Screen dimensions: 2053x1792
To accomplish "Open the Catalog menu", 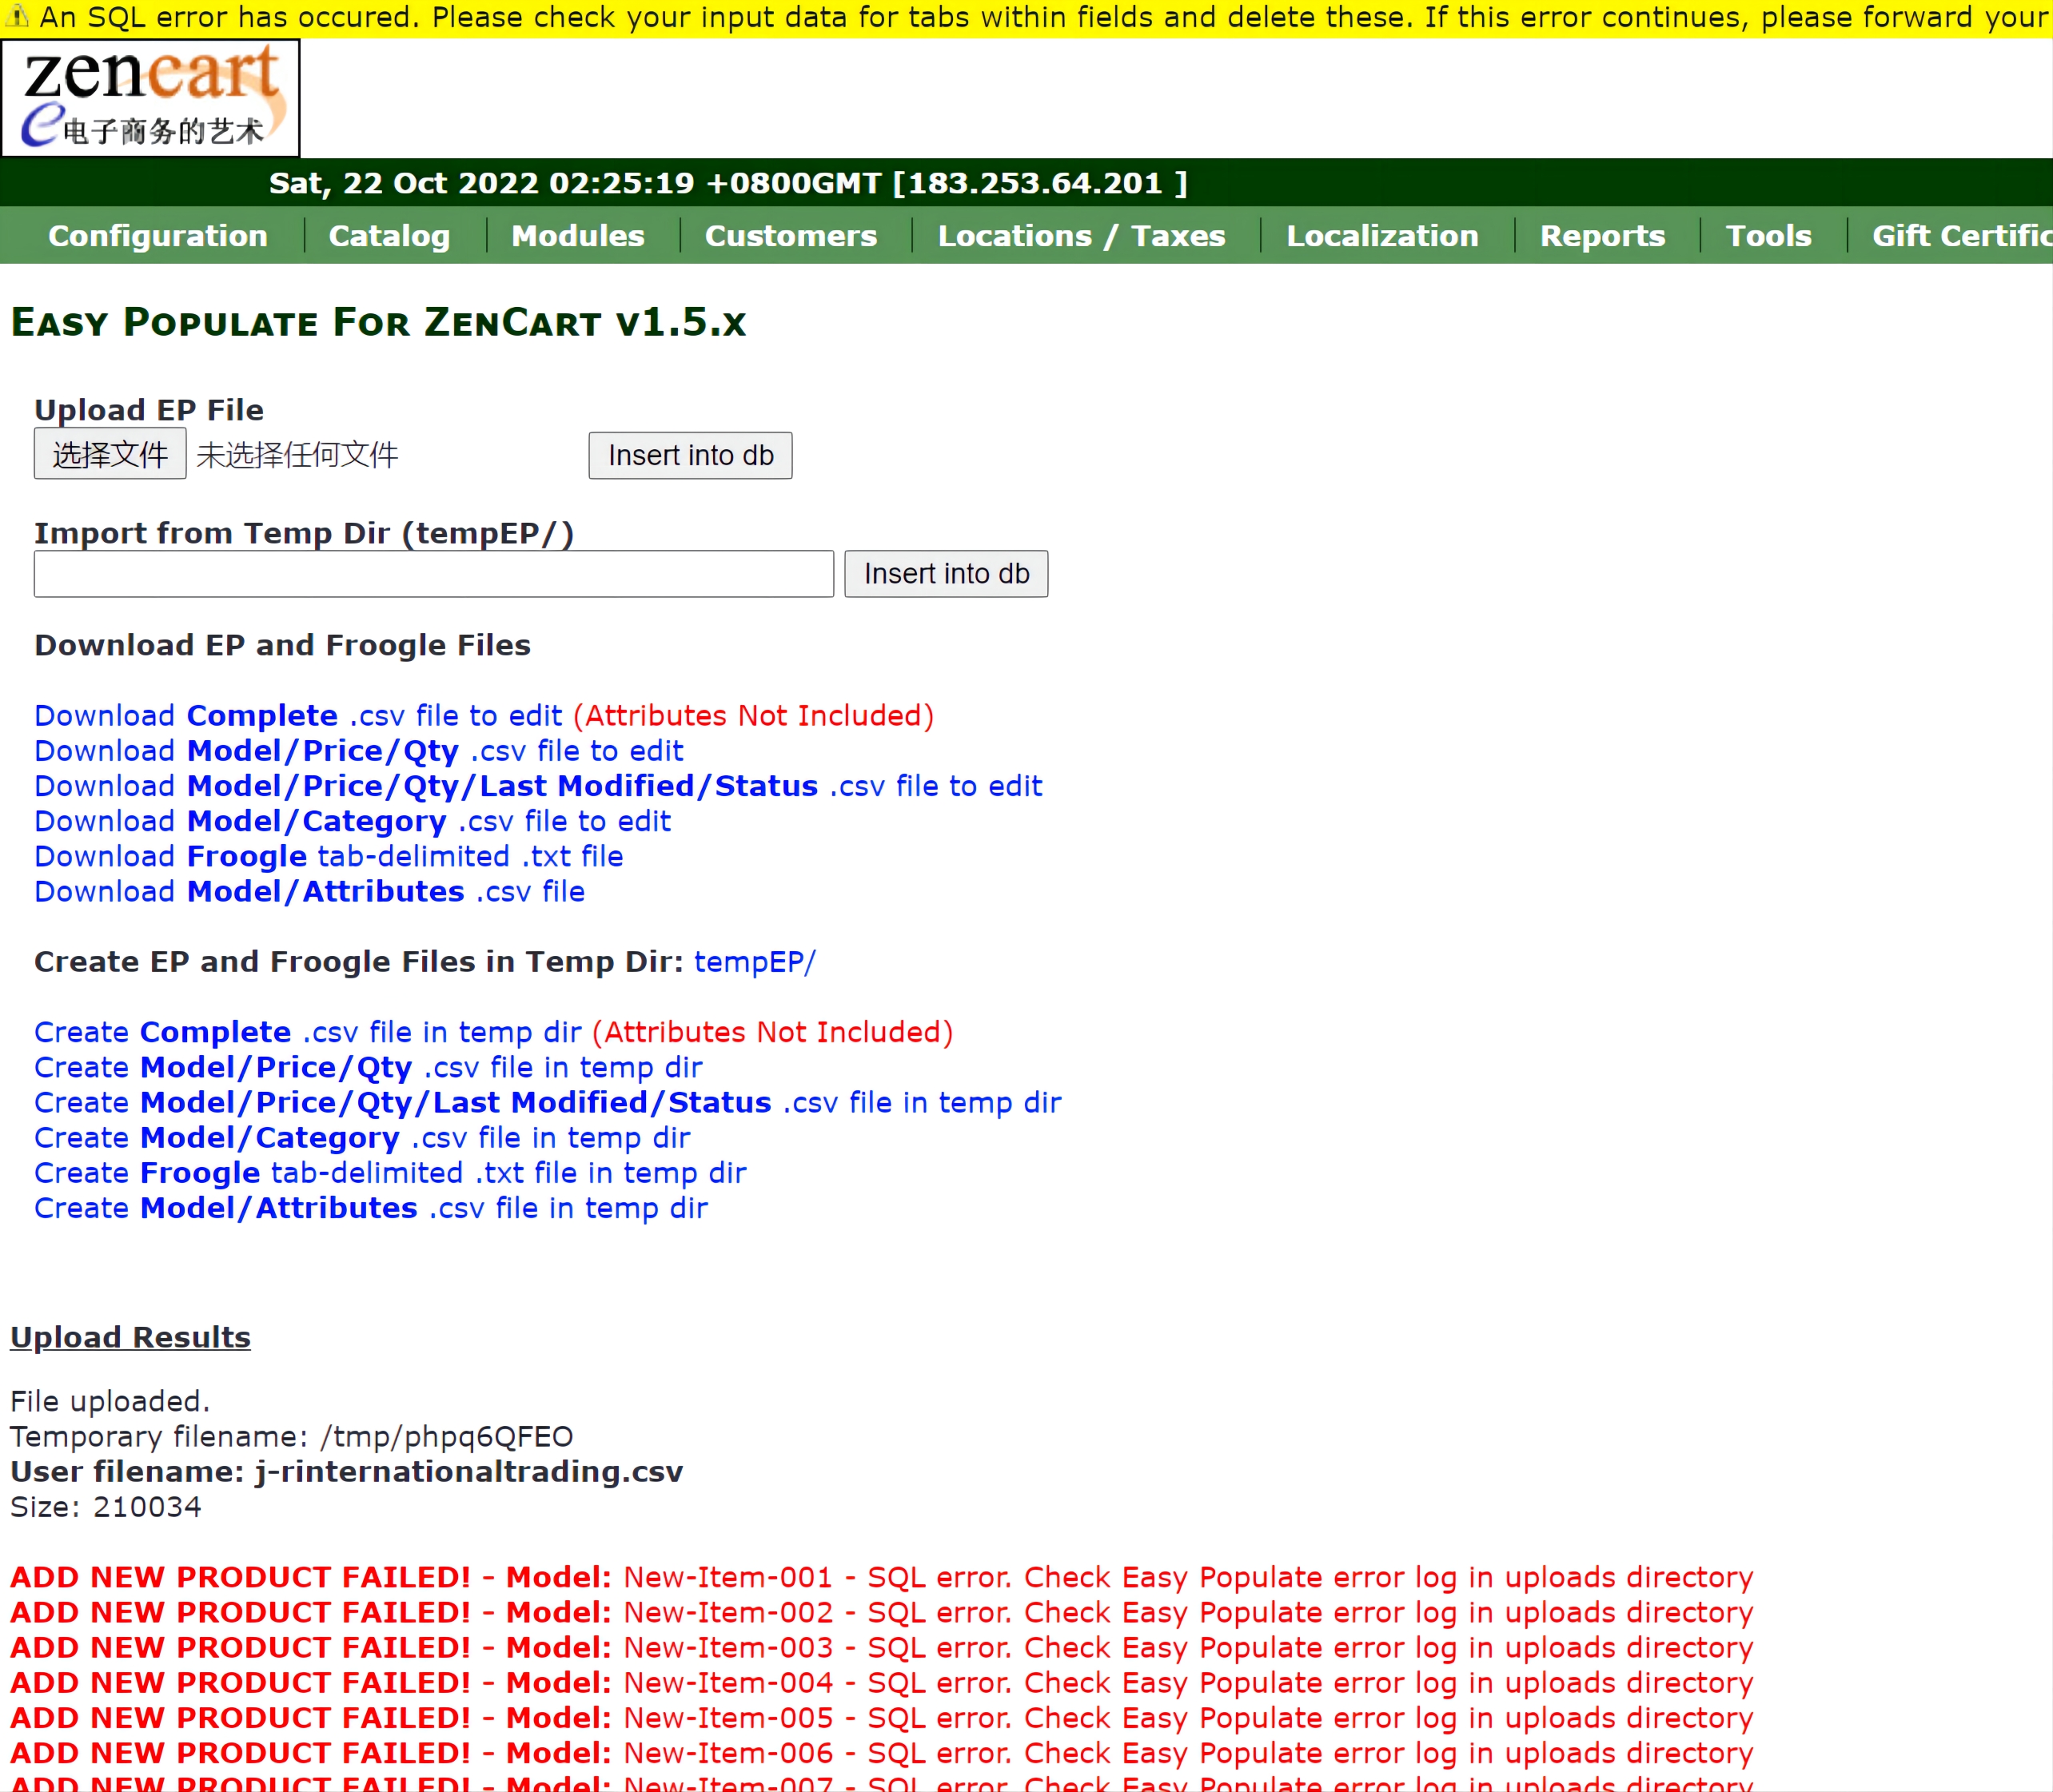I will (x=389, y=236).
